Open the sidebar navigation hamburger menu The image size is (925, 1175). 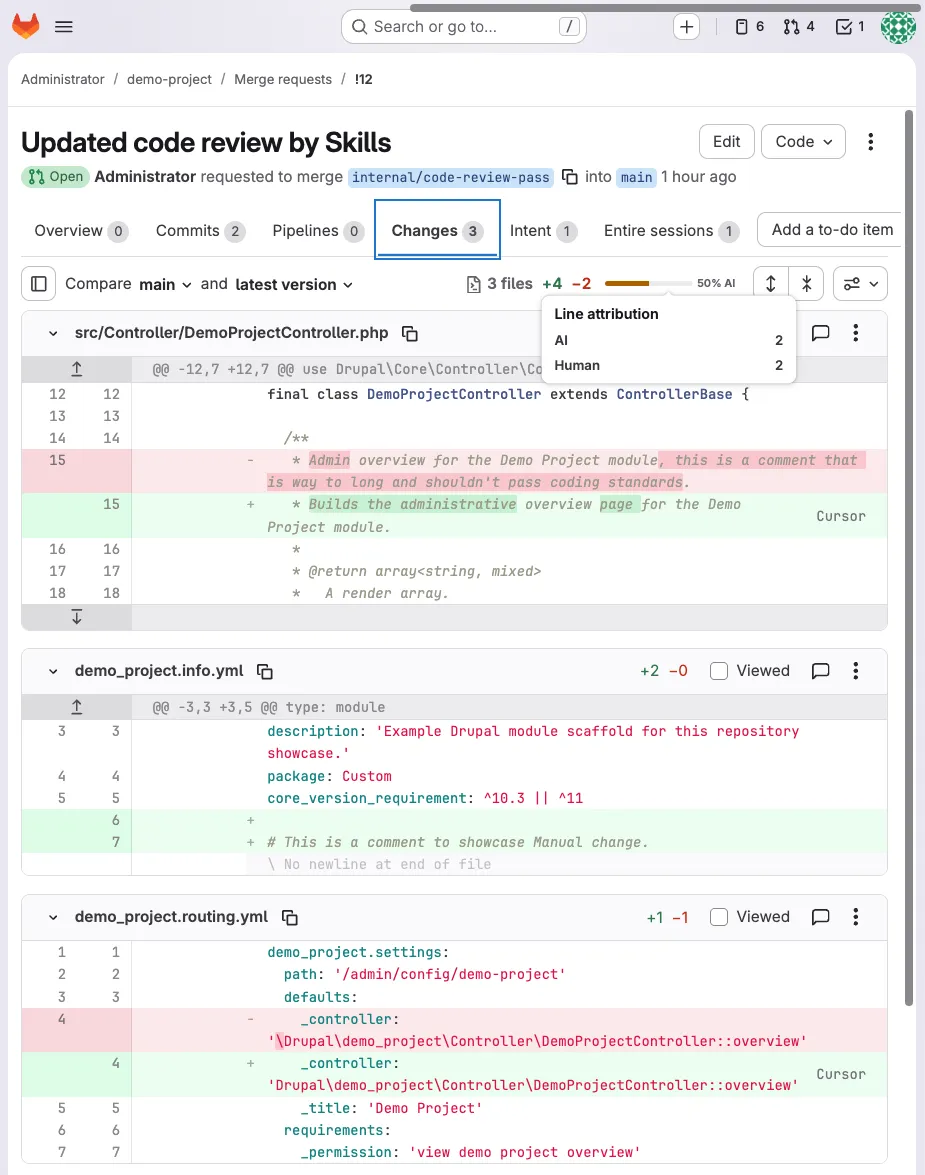(x=64, y=27)
